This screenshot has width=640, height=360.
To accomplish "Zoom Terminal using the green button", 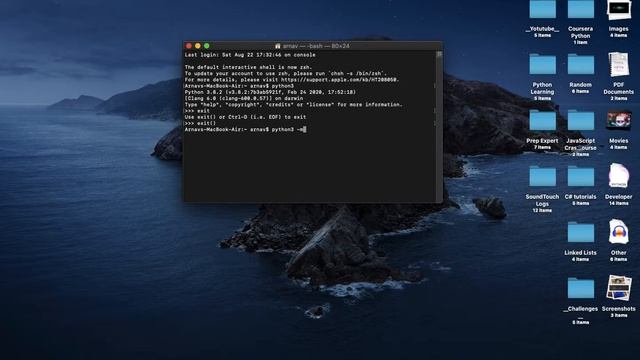I will coord(207,46).
